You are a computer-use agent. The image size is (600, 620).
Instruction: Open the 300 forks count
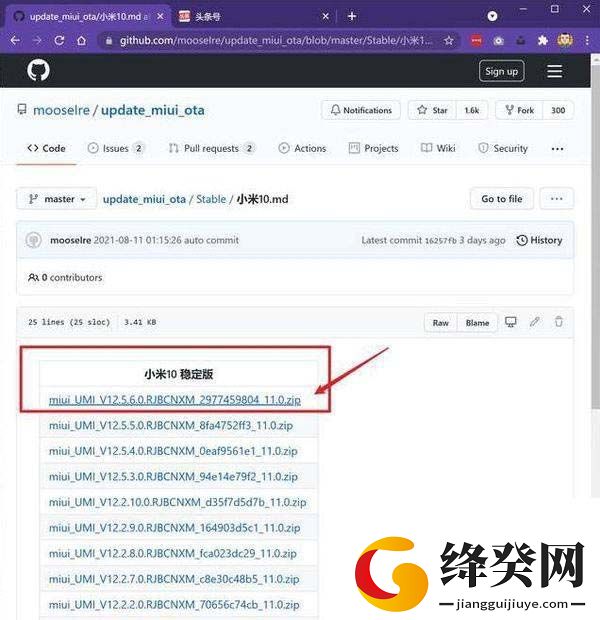pos(558,110)
